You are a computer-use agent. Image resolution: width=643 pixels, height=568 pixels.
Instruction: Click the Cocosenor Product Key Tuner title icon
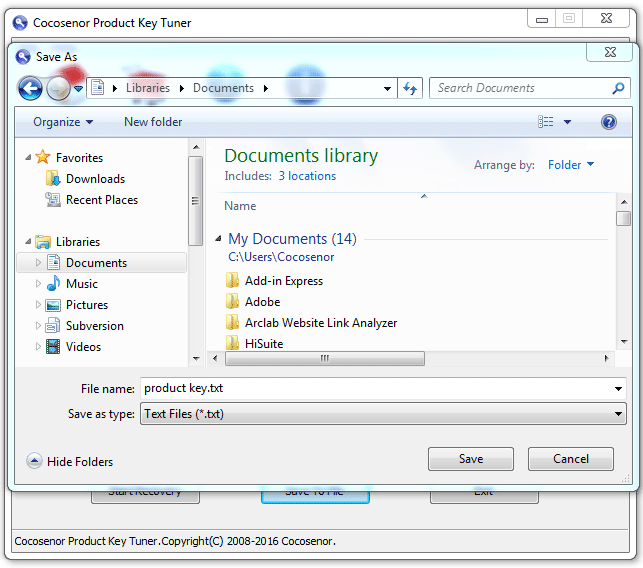pos(20,23)
